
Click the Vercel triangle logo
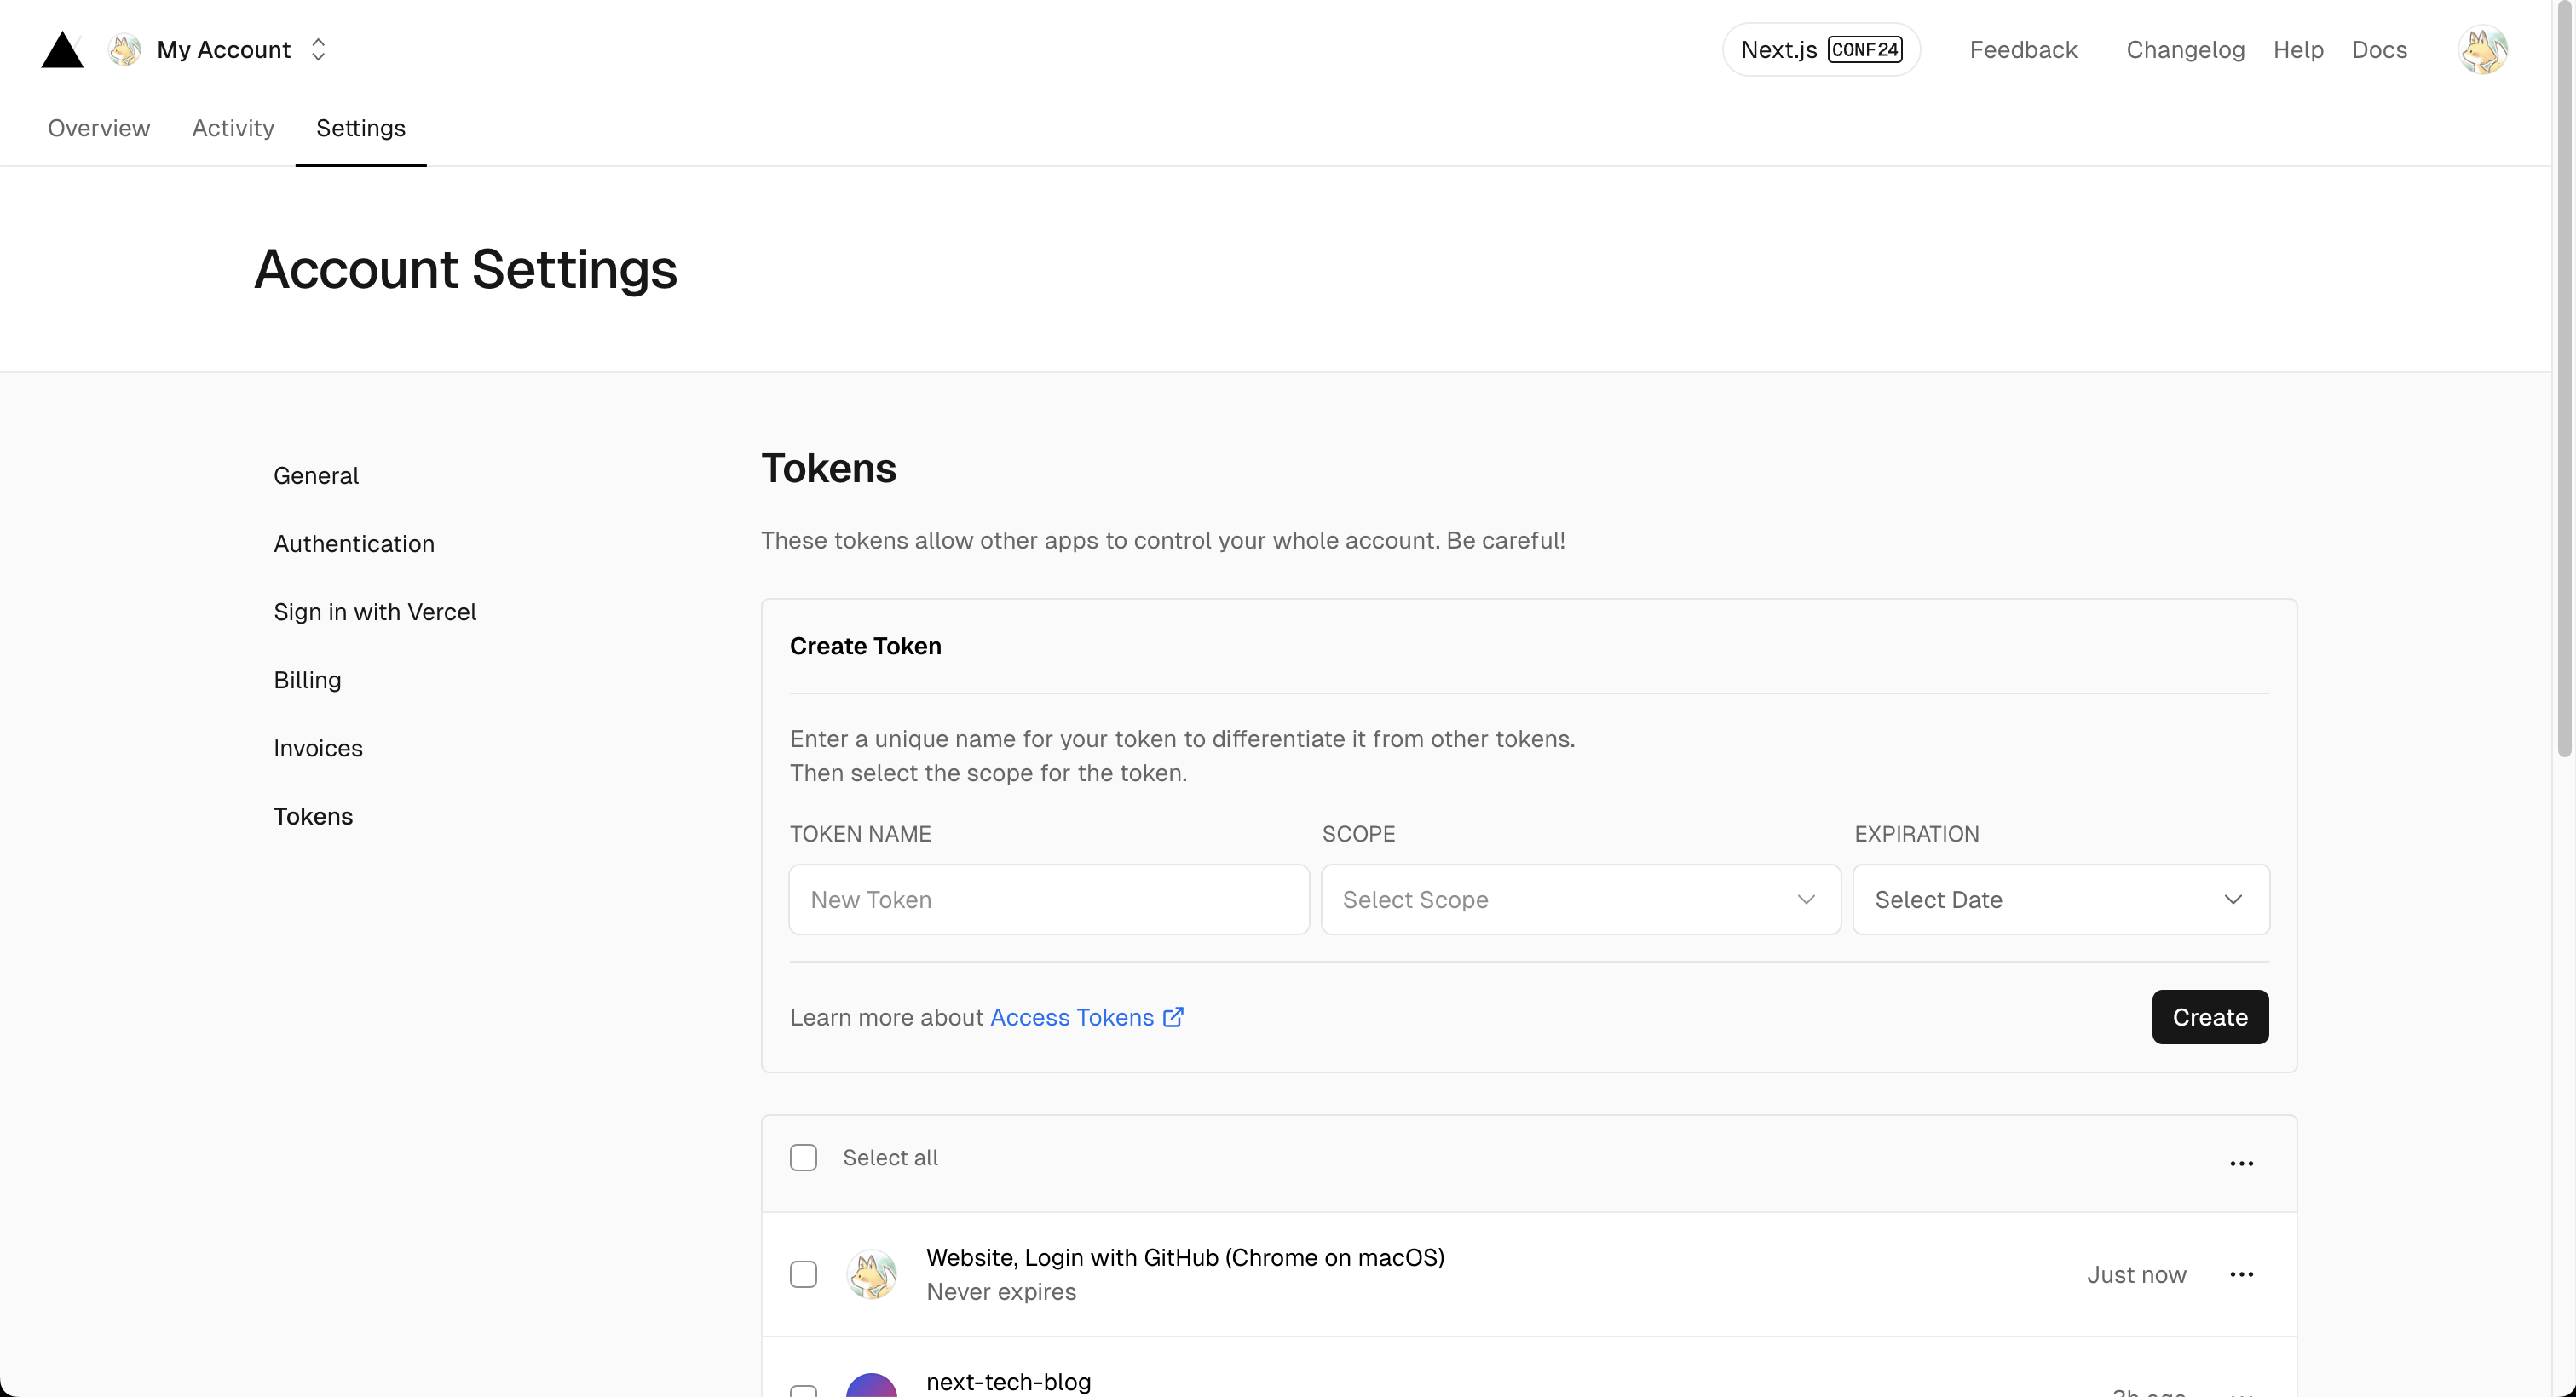pyautogui.click(x=62, y=50)
